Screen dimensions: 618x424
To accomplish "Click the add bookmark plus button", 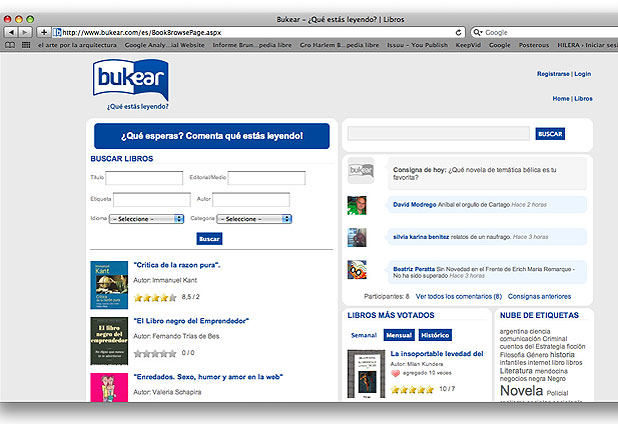I will point(43,32).
